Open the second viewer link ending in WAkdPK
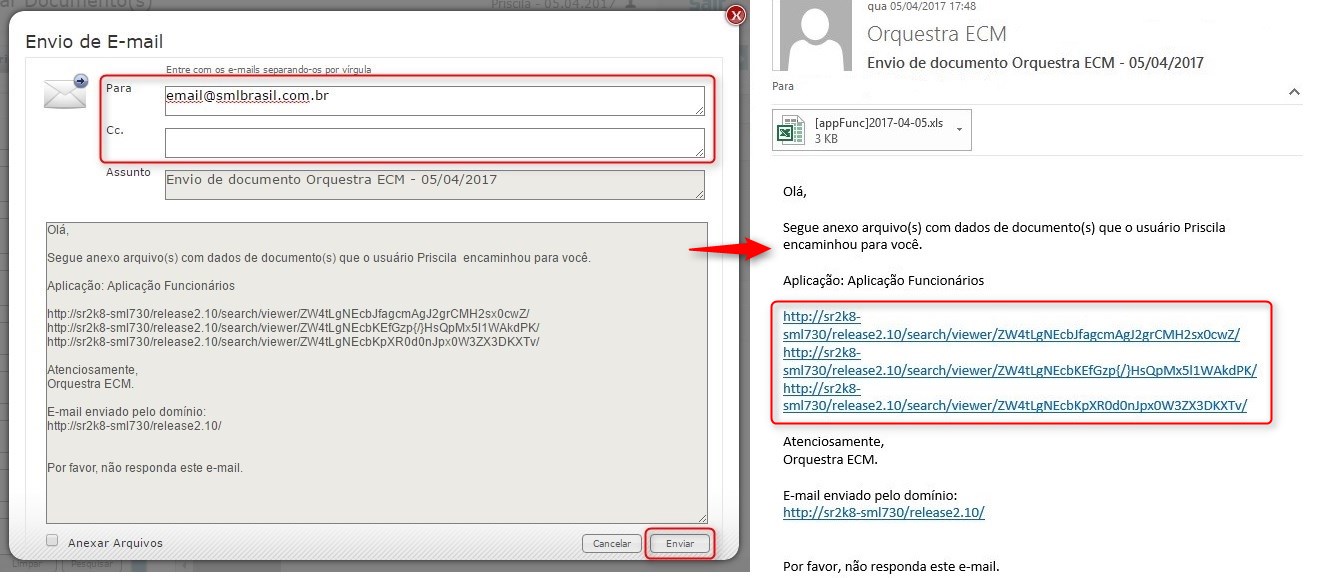Image resolution: width=1323 pixels, height=578 pixels. (x=1018, y=371)
